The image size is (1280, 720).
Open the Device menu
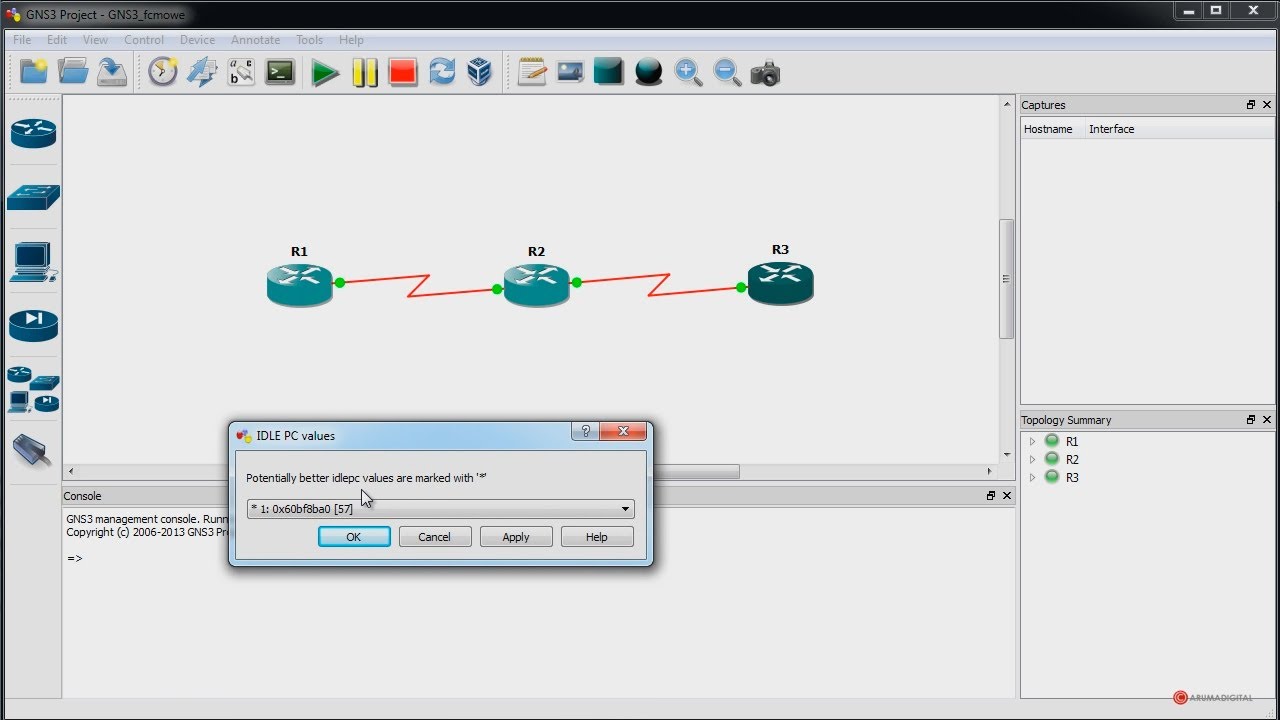[x=197, y=40]
